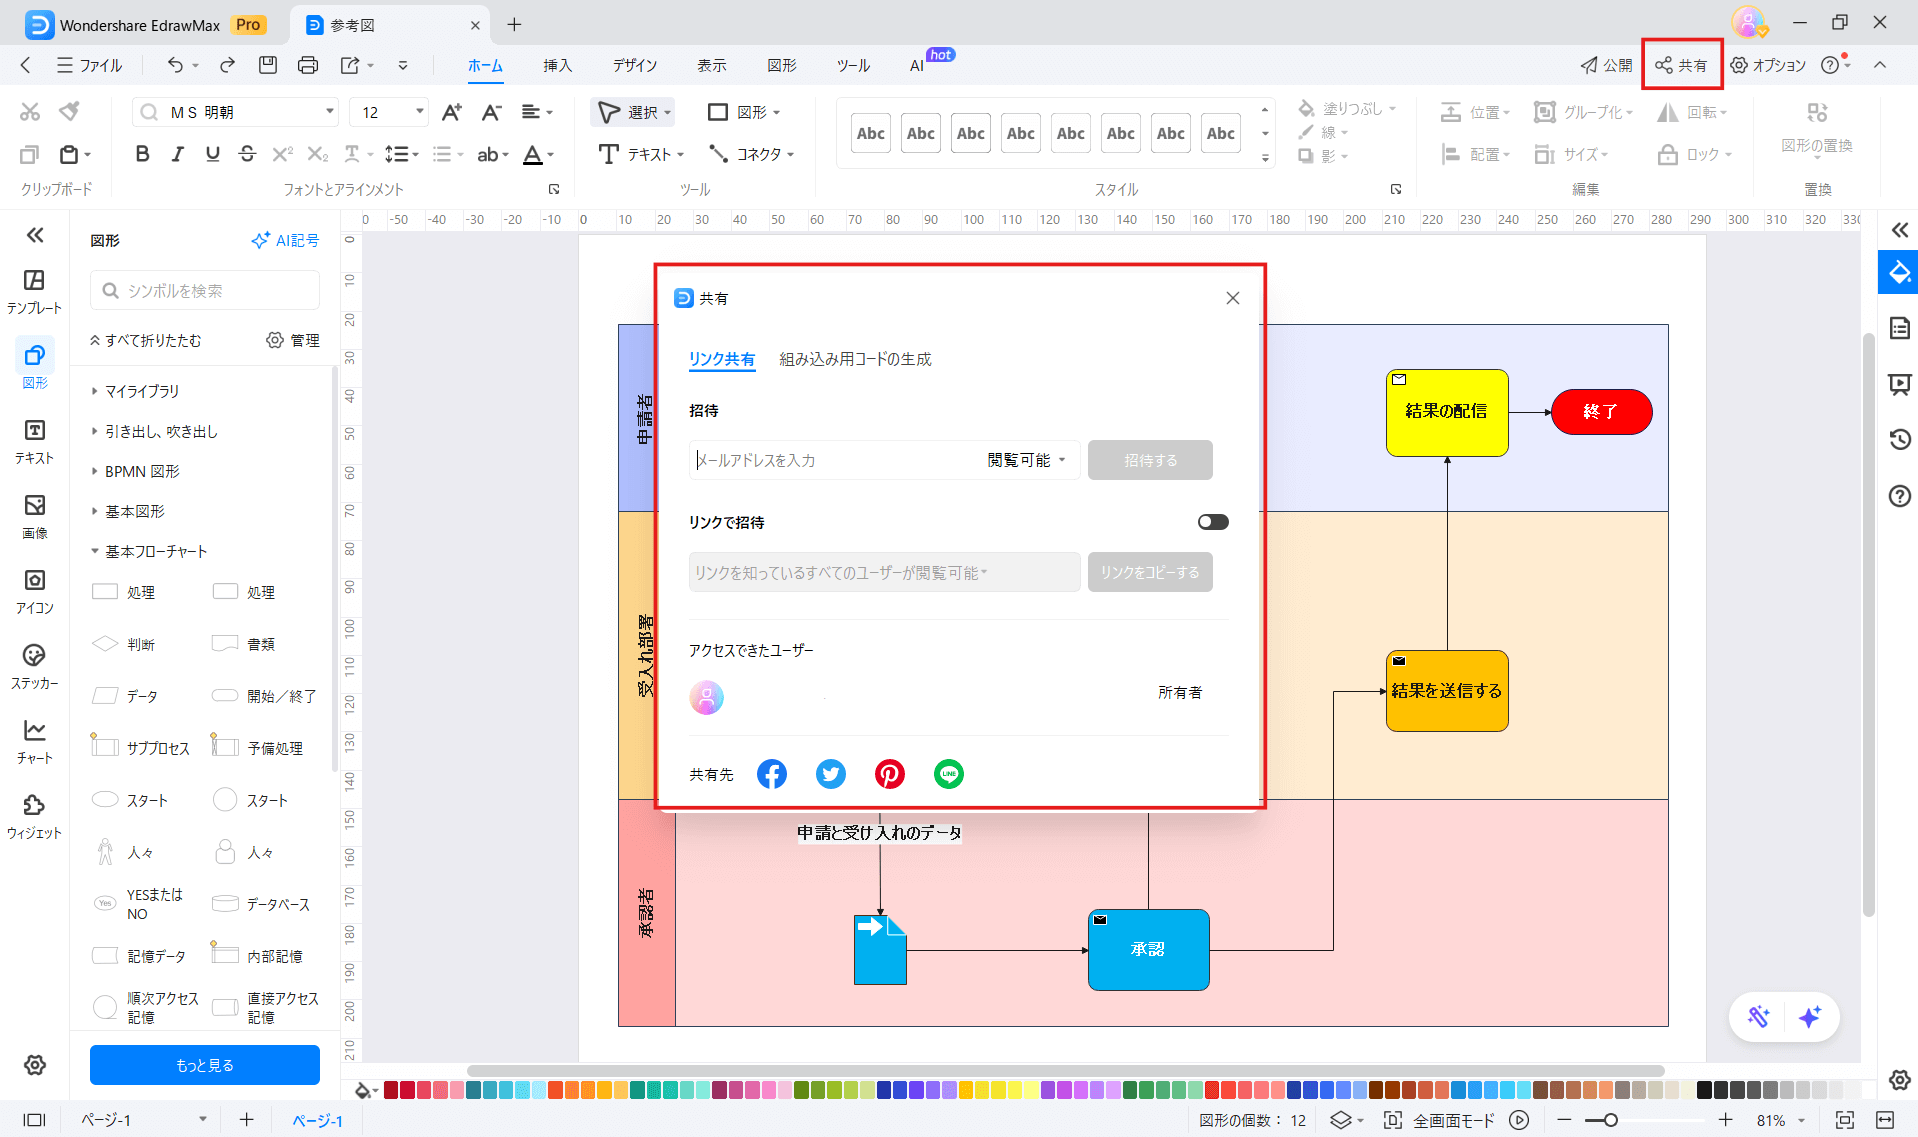Open the 閲覧可能 permission dropdown
This screenshot has width=1918, height=1137.
pyautogui.click(x=1026, y=460)
